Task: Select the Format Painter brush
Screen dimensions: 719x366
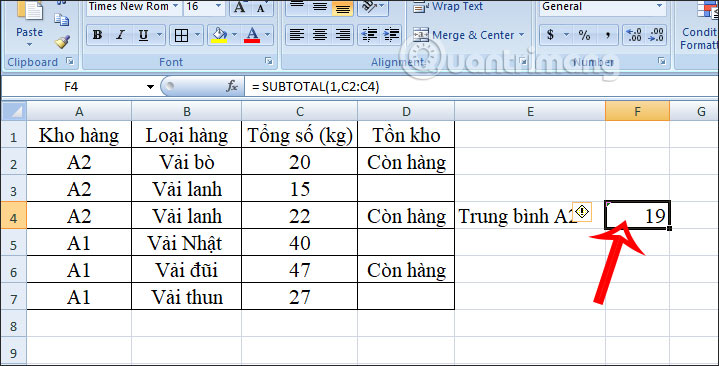Action: pos(61,42)
